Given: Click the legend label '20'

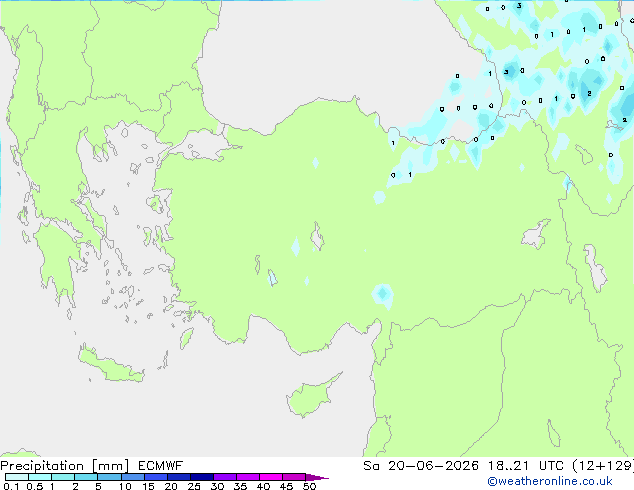Looking at the screenshot, I should coord(171,486).
